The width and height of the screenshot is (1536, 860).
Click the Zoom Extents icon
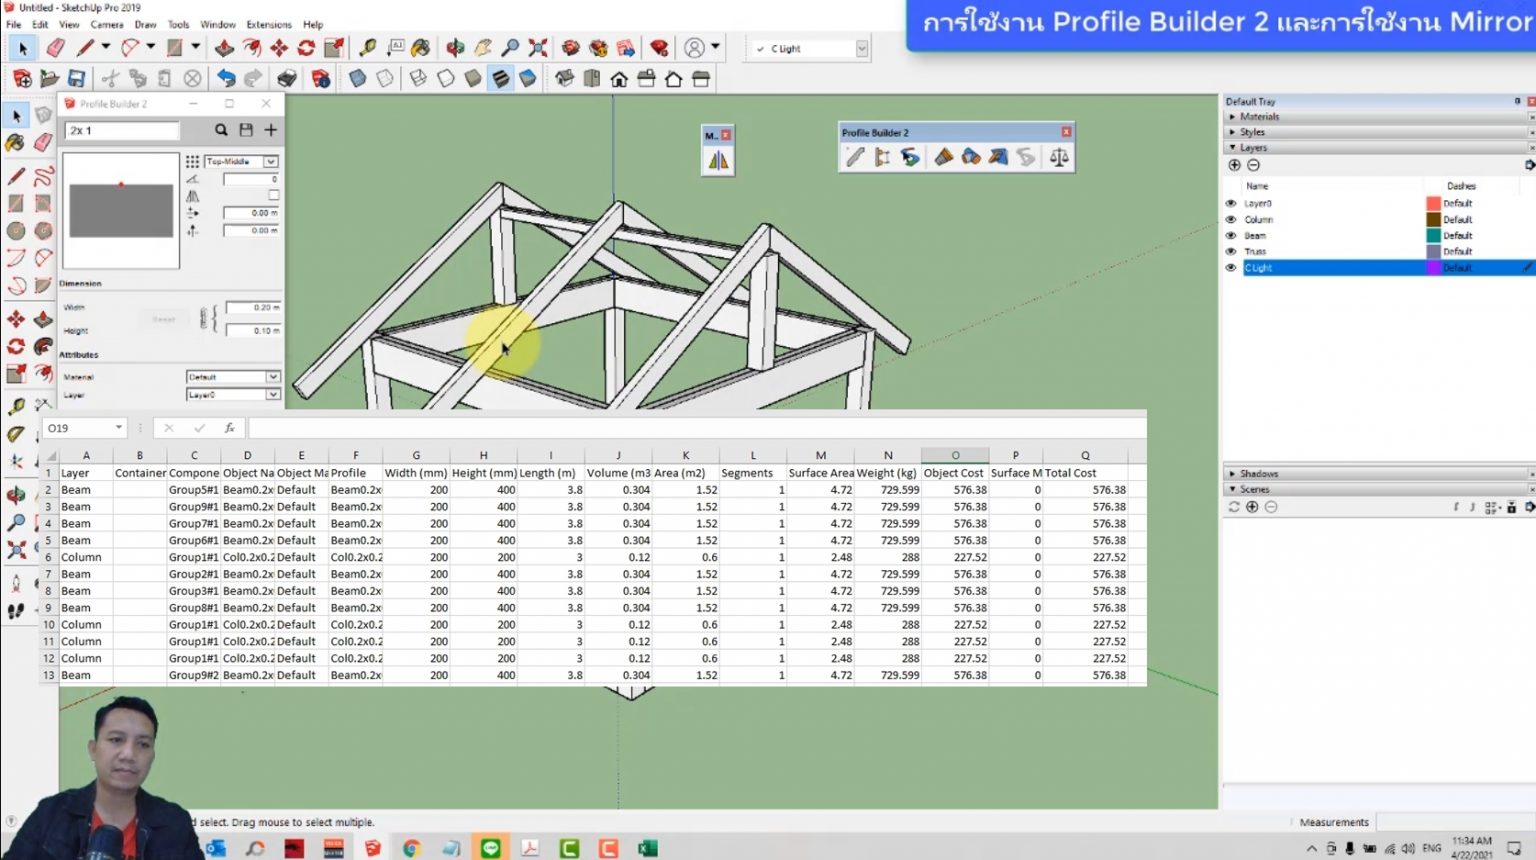pyautogui.click(x=538, y=48)
